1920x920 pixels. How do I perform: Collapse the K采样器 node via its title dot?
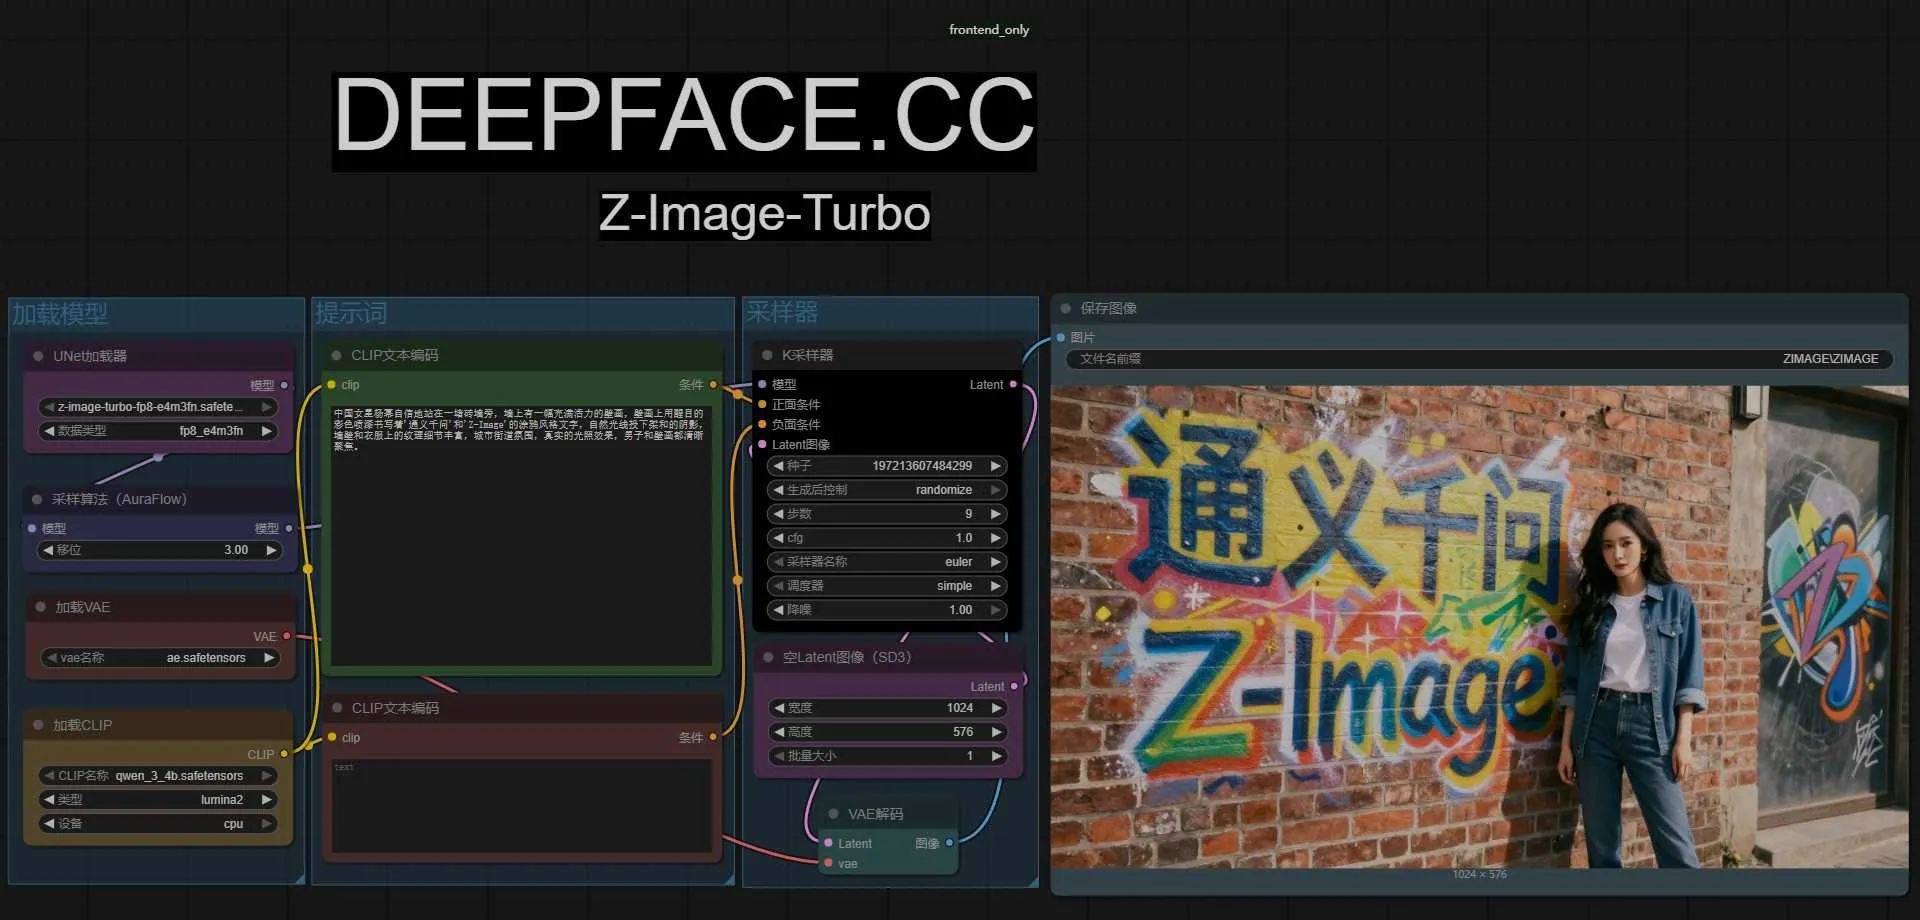768,355
